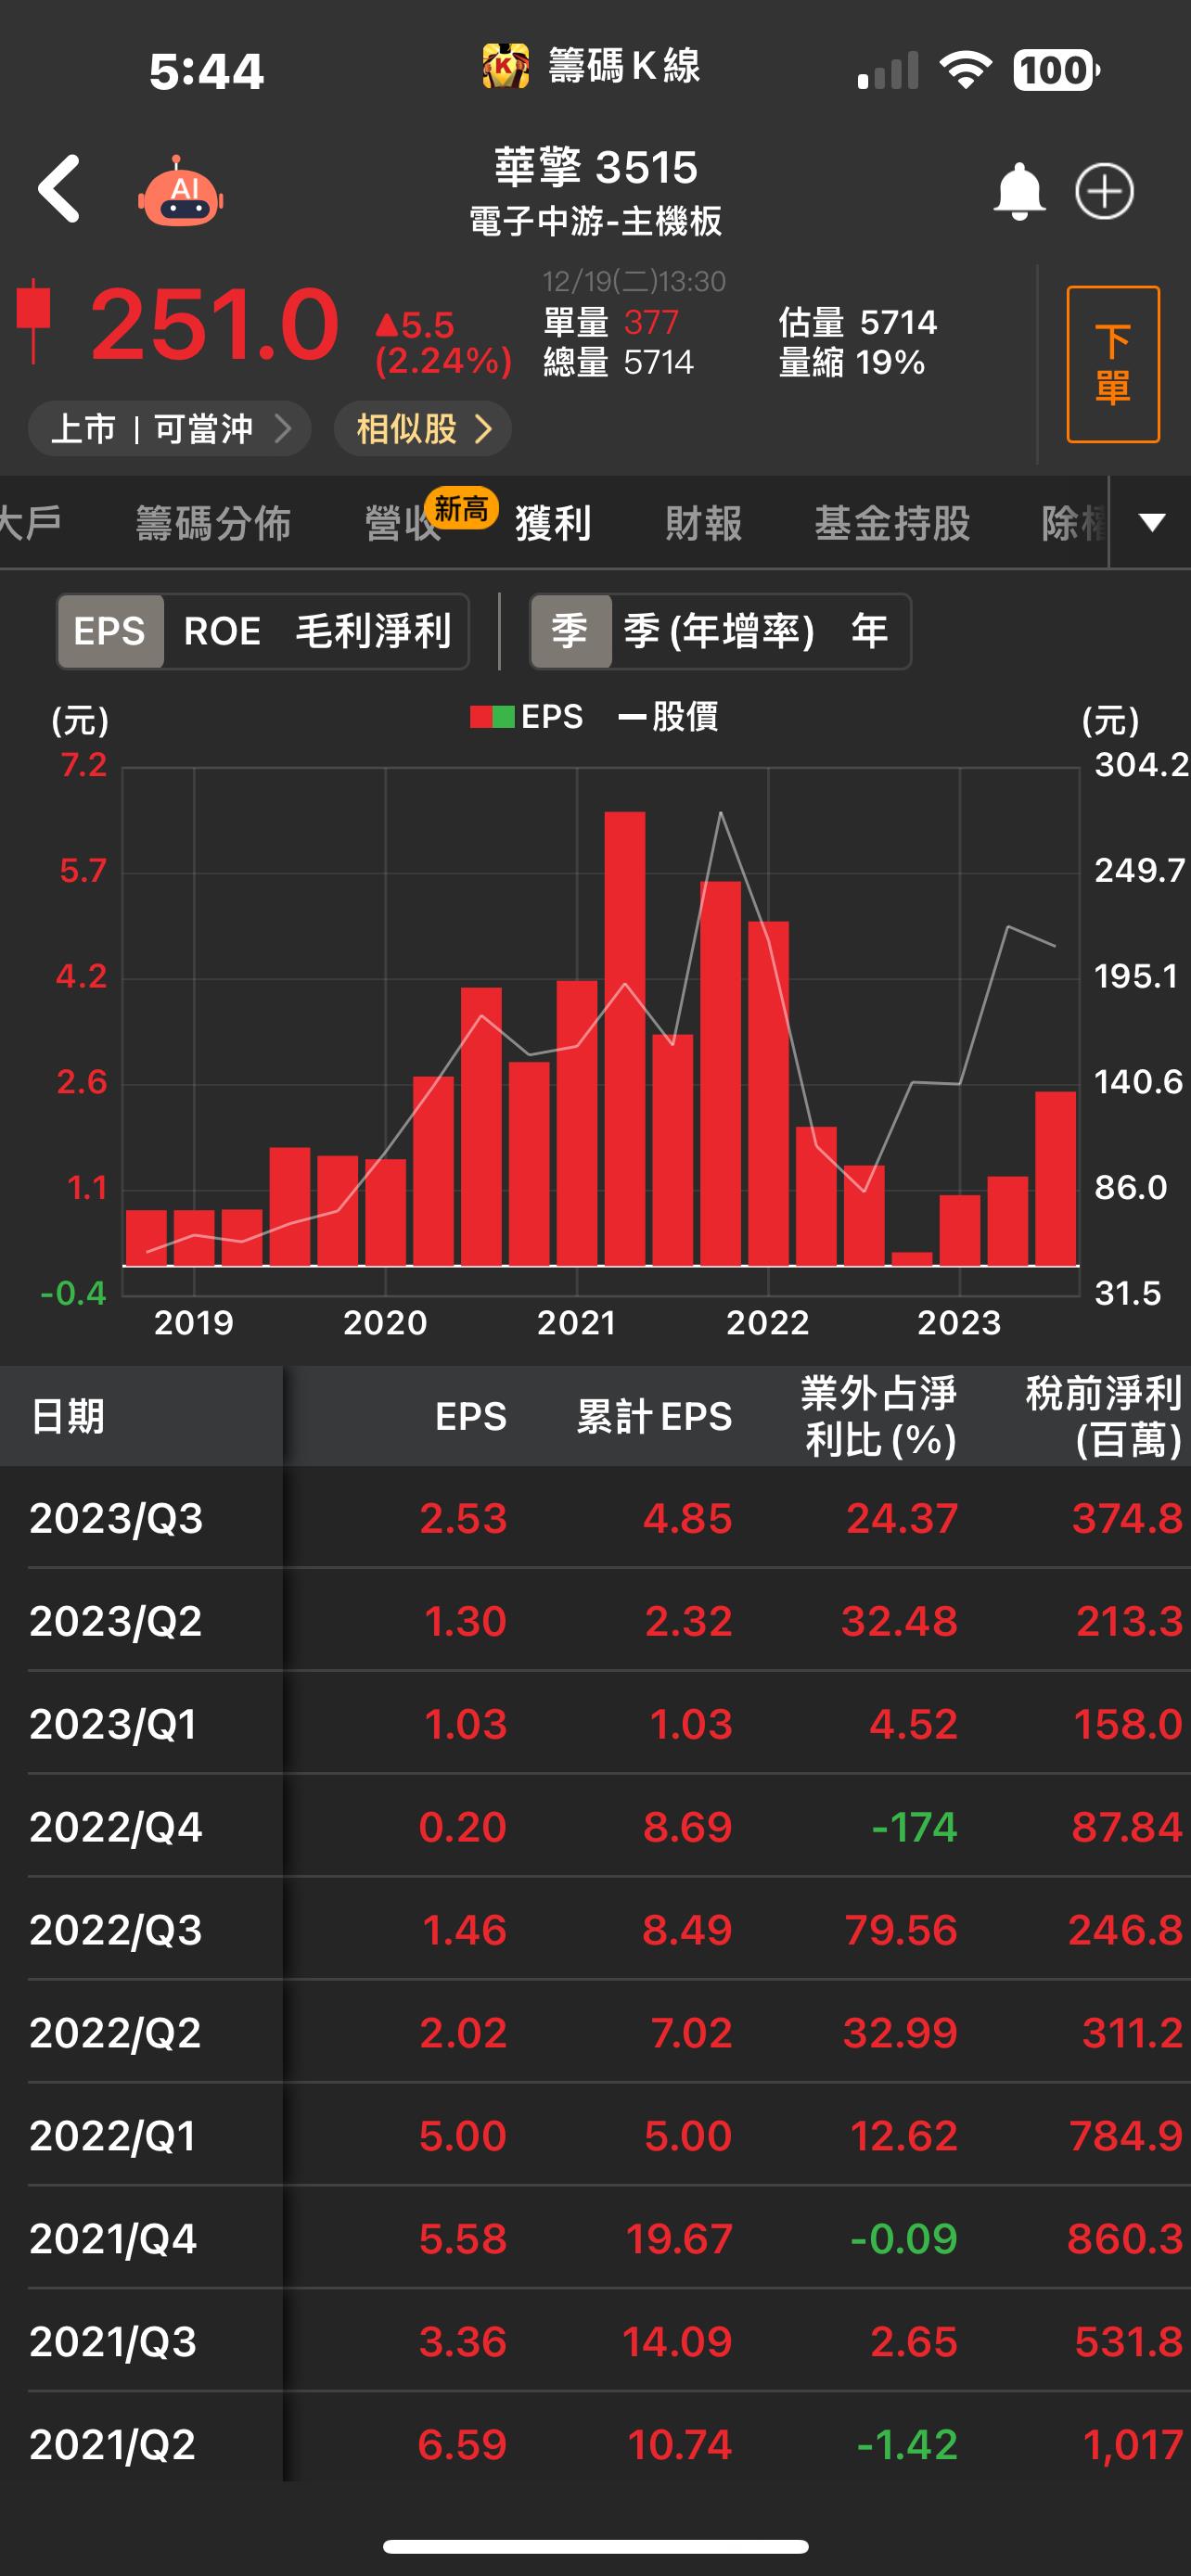Viewport: 1191px width, 2576px height.
Task: Tap the 日期 column header
Action: (68, 1416)
